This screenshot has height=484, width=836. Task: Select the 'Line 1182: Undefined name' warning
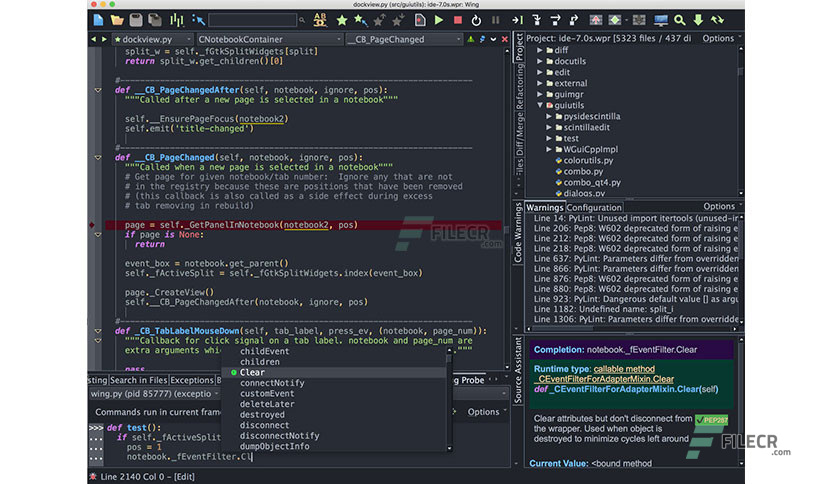[x=604, y=309]
